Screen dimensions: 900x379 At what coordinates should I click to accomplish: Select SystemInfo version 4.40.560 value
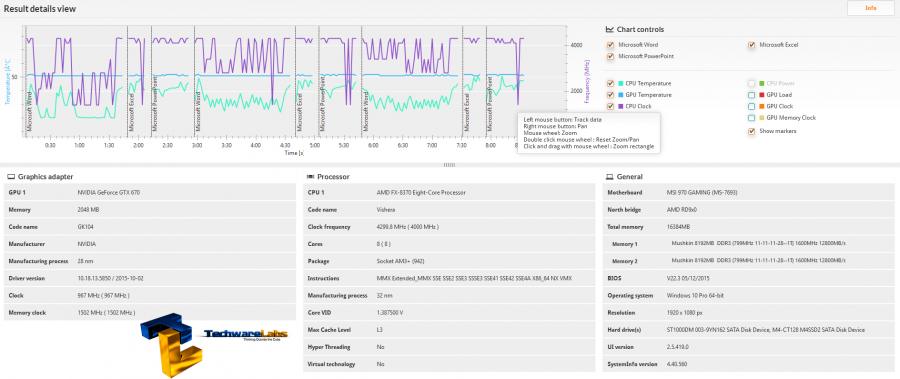tap(676, 365)
